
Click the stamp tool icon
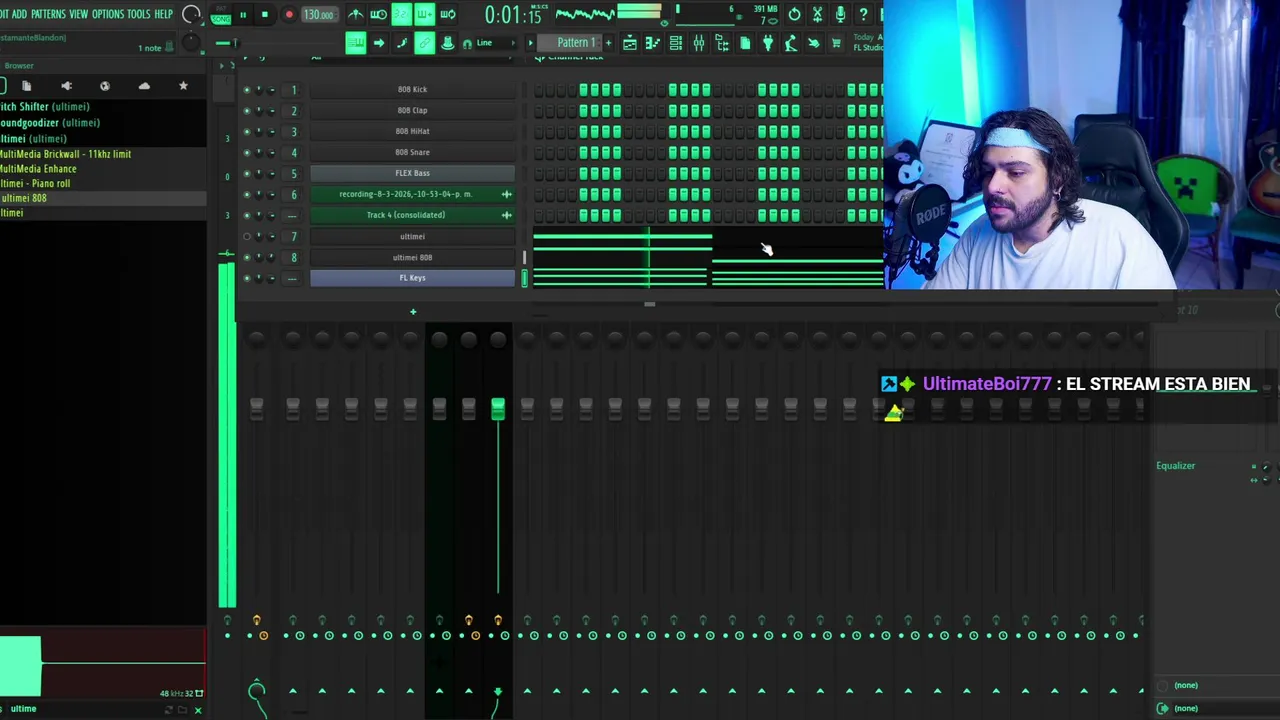[447, 42]
